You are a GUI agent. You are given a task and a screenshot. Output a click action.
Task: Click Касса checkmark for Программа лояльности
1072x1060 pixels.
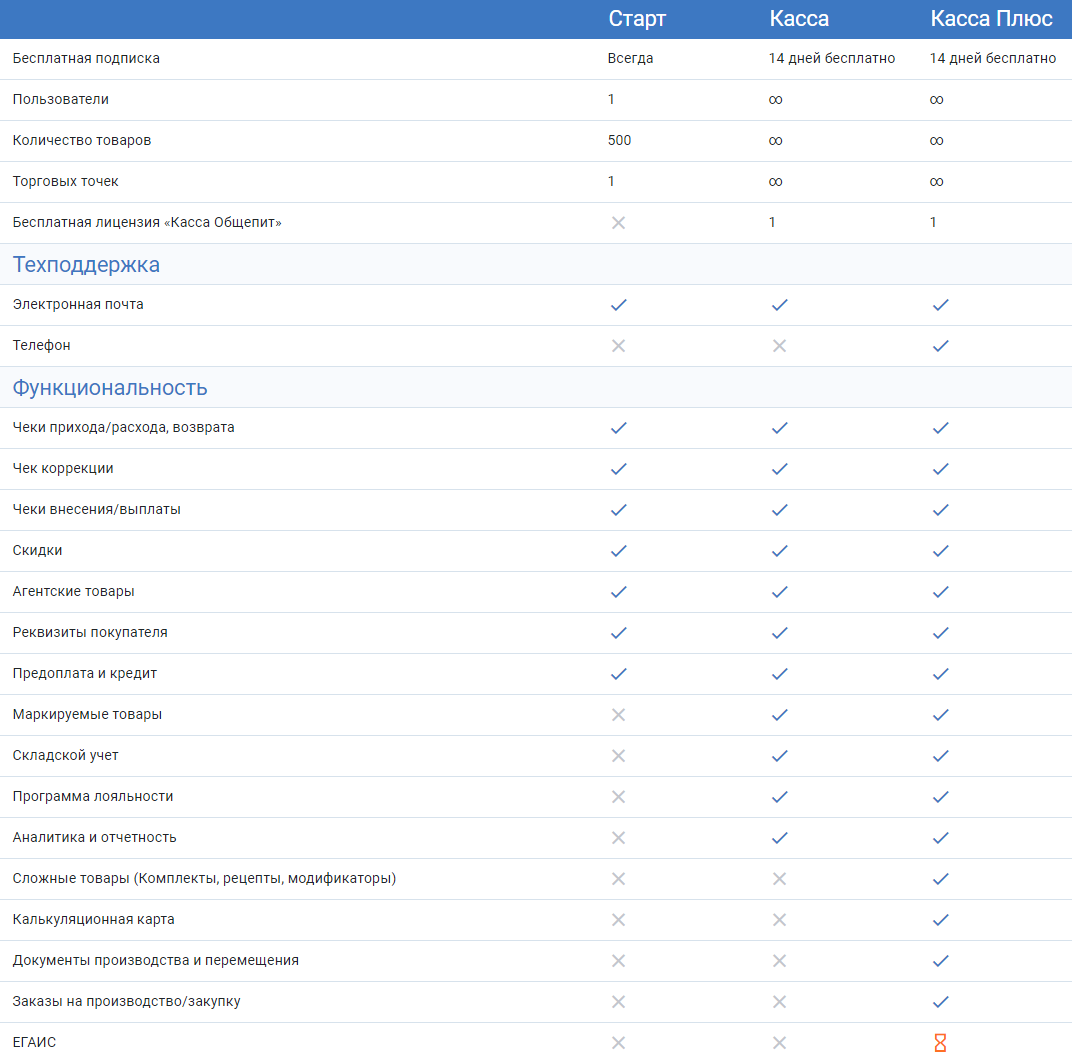(779, 797)
